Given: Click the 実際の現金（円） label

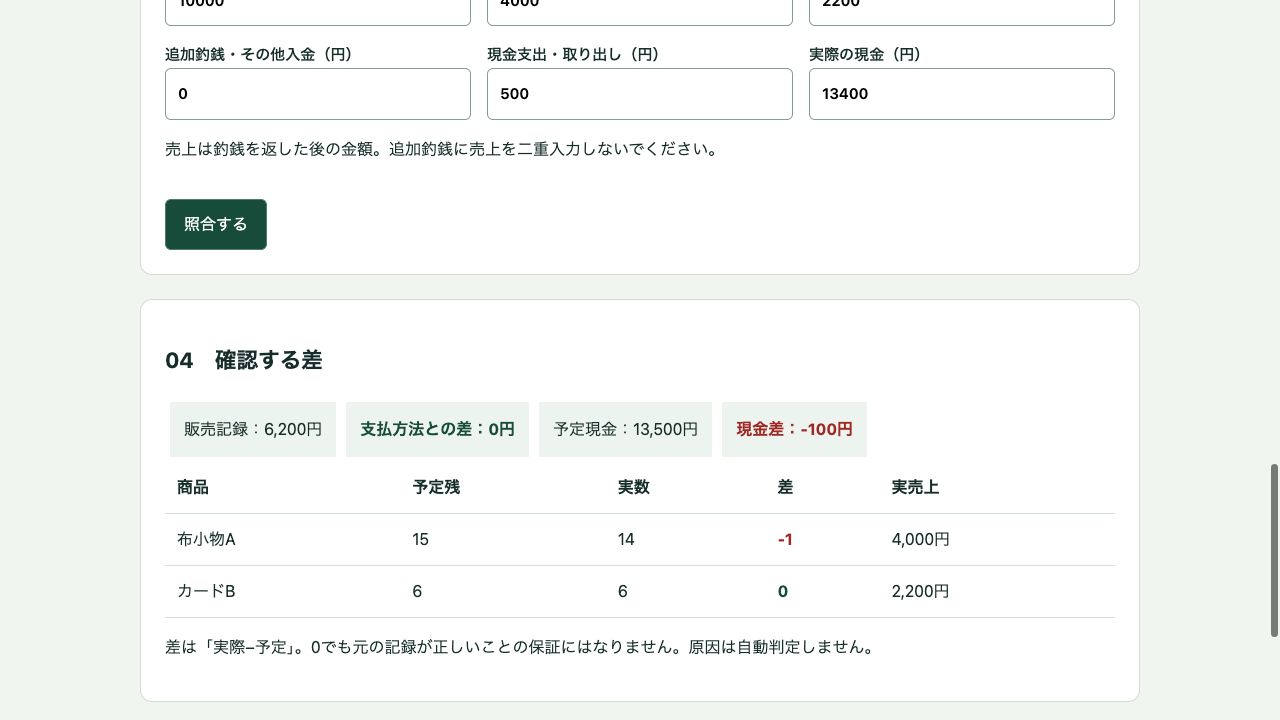Looking at the screenshot, I should tap(868, 54).
